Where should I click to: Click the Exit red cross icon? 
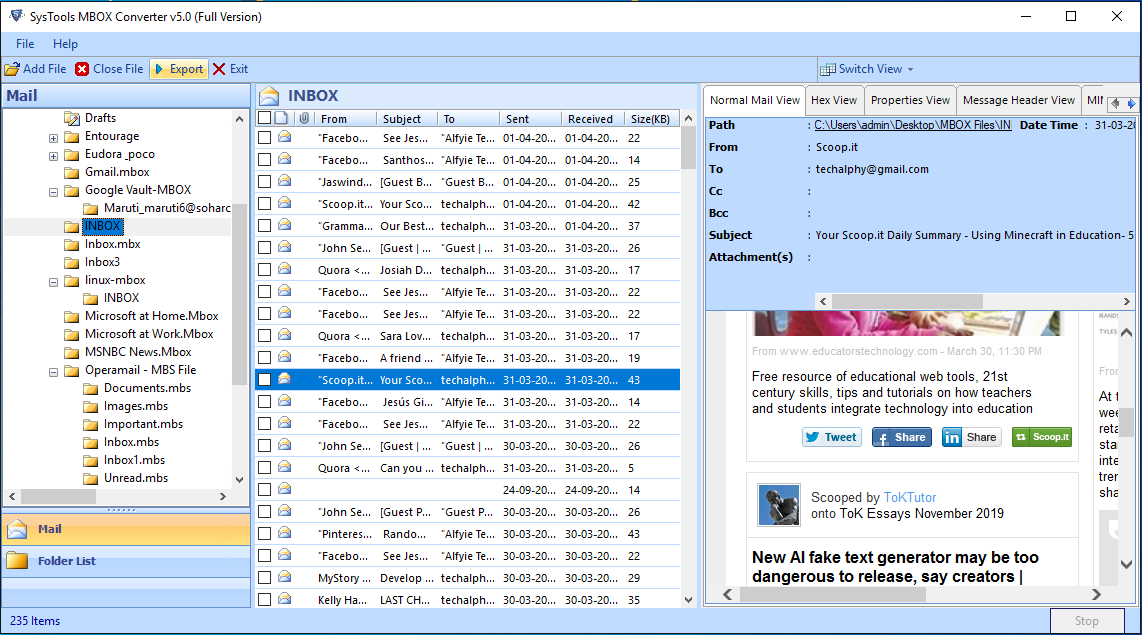tap(219, 69)
